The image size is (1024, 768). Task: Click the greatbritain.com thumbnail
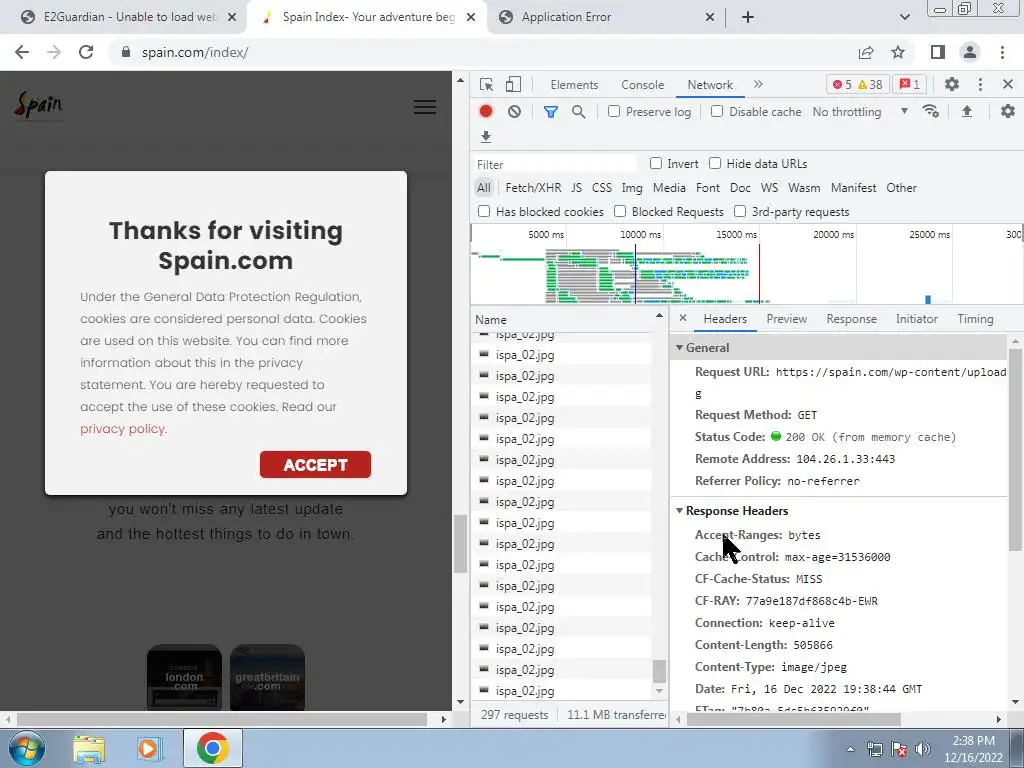[x=267, y=677]
